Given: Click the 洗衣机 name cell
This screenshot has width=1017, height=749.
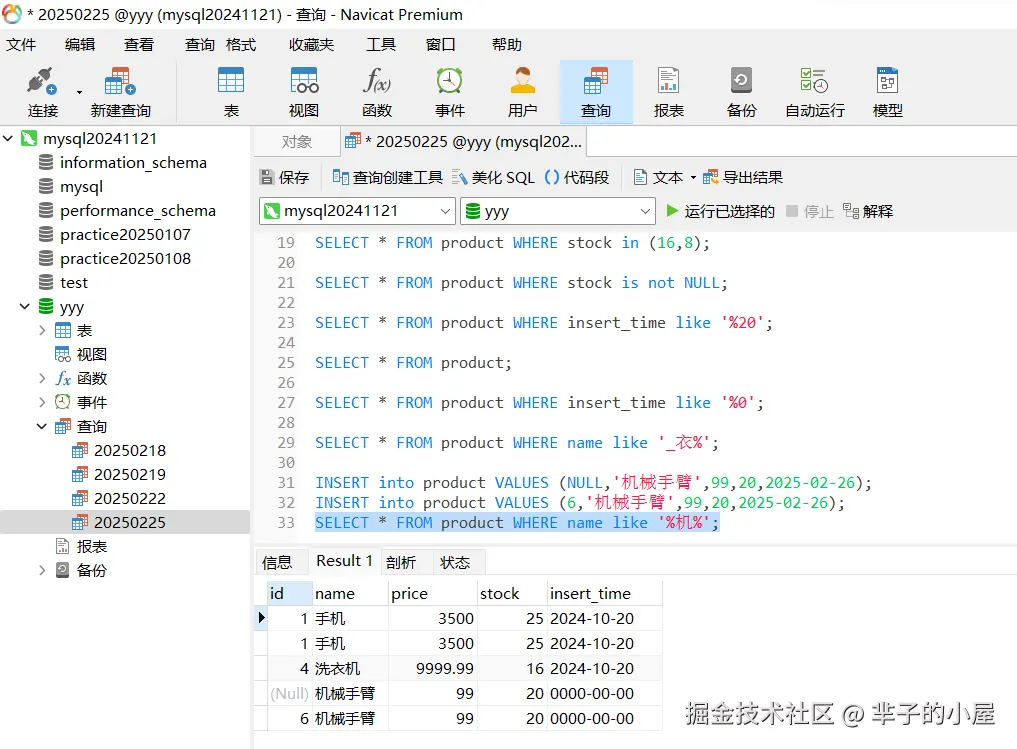Looking at the screenshot, I should pyautogui.click(x=350, y=669).
